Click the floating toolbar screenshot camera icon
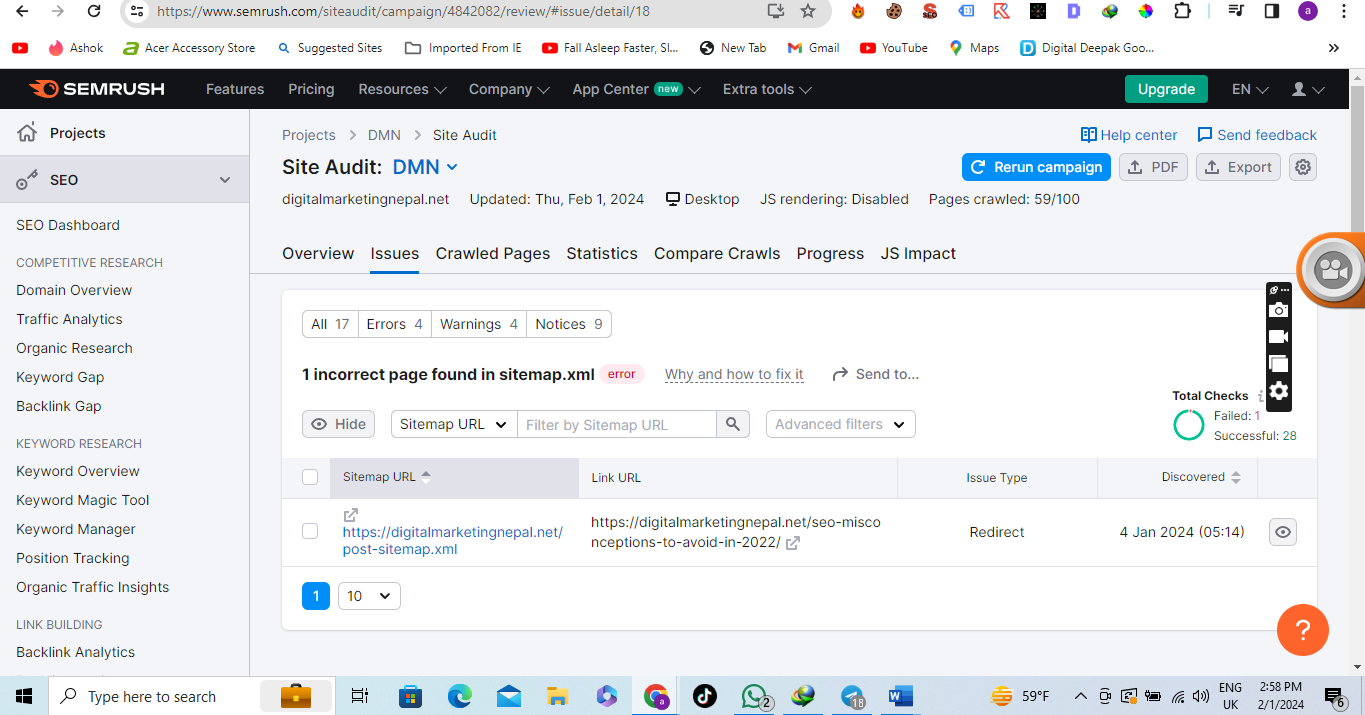1365x715 pixels. pos(1279,310)
